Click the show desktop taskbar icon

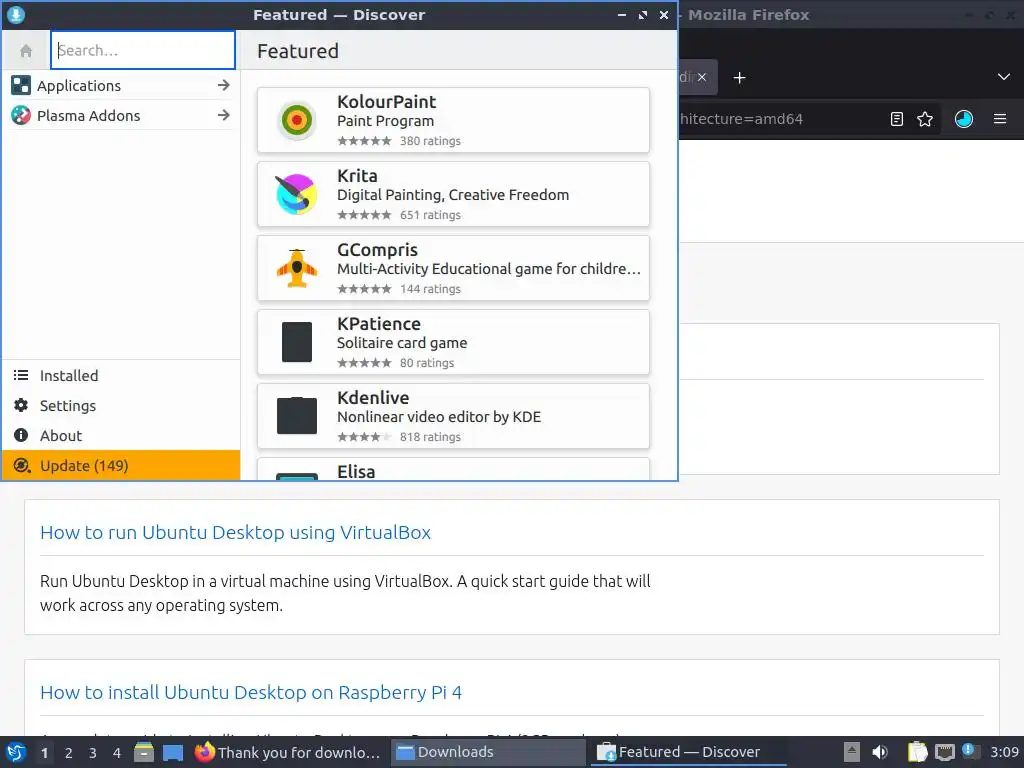(x=173, y=752)
